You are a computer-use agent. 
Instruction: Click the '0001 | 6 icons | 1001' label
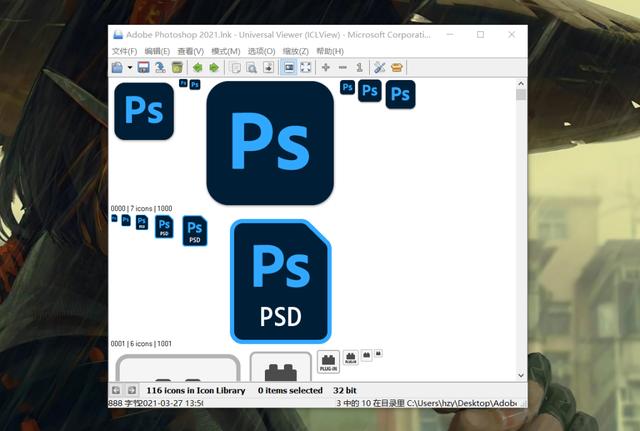[x=141, y=344]
